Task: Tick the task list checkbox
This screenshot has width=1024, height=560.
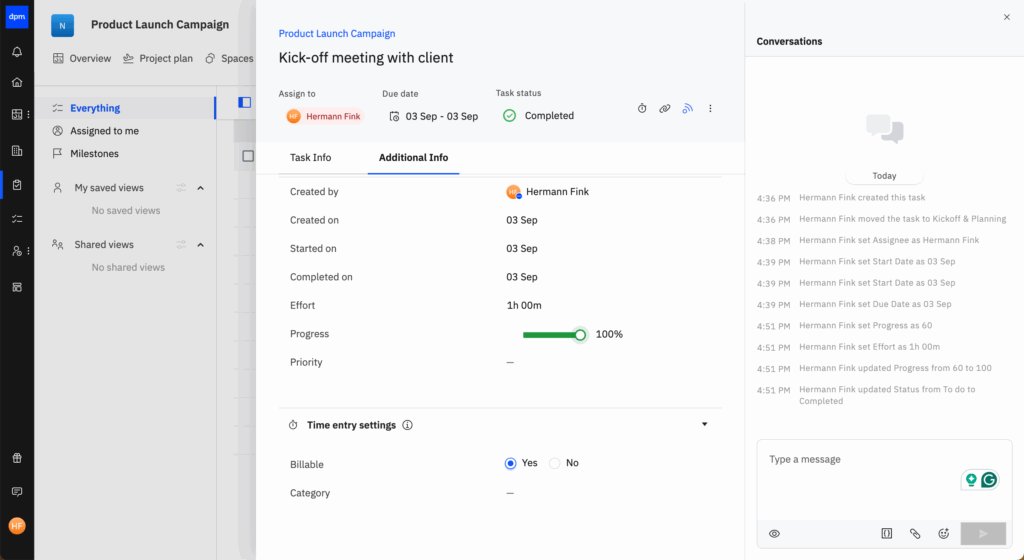Action: click(248, 156)
